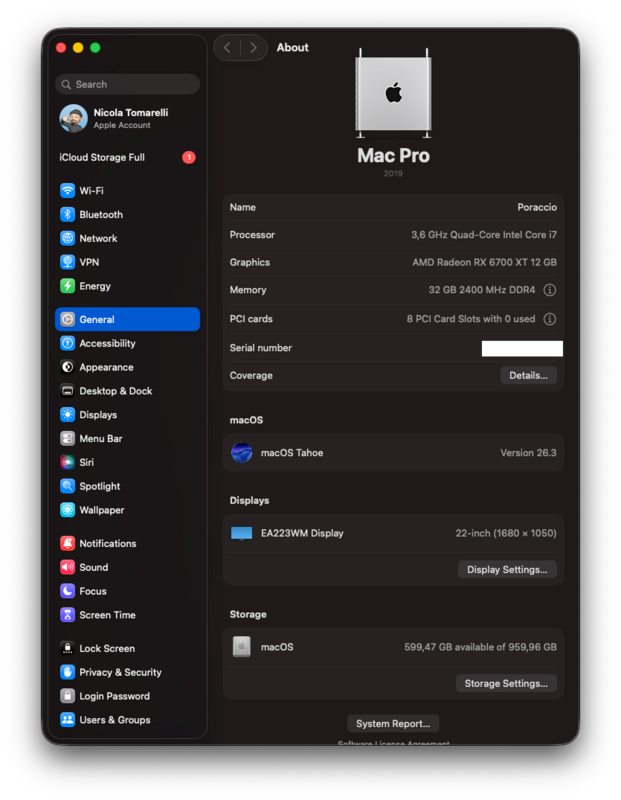Click Nicola Tomarelli profile avatar

[x=73, y=118]
